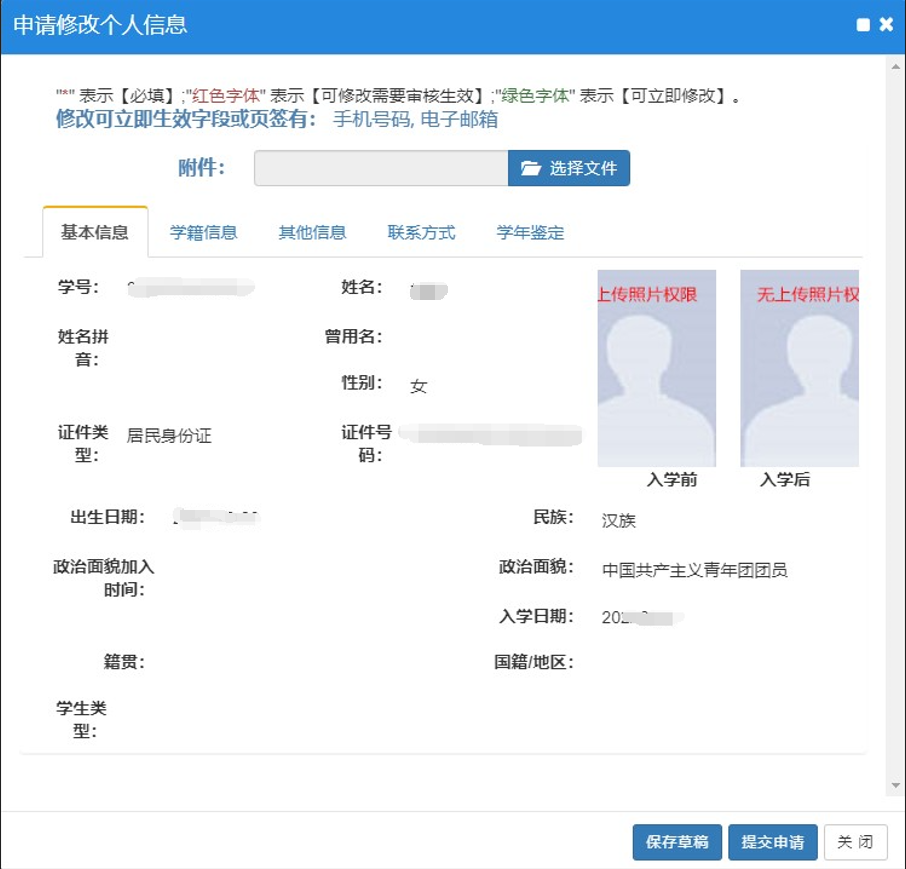Maximize the dialog using the square icon
The height and width of the screenshot is (869, 906).
864,25
